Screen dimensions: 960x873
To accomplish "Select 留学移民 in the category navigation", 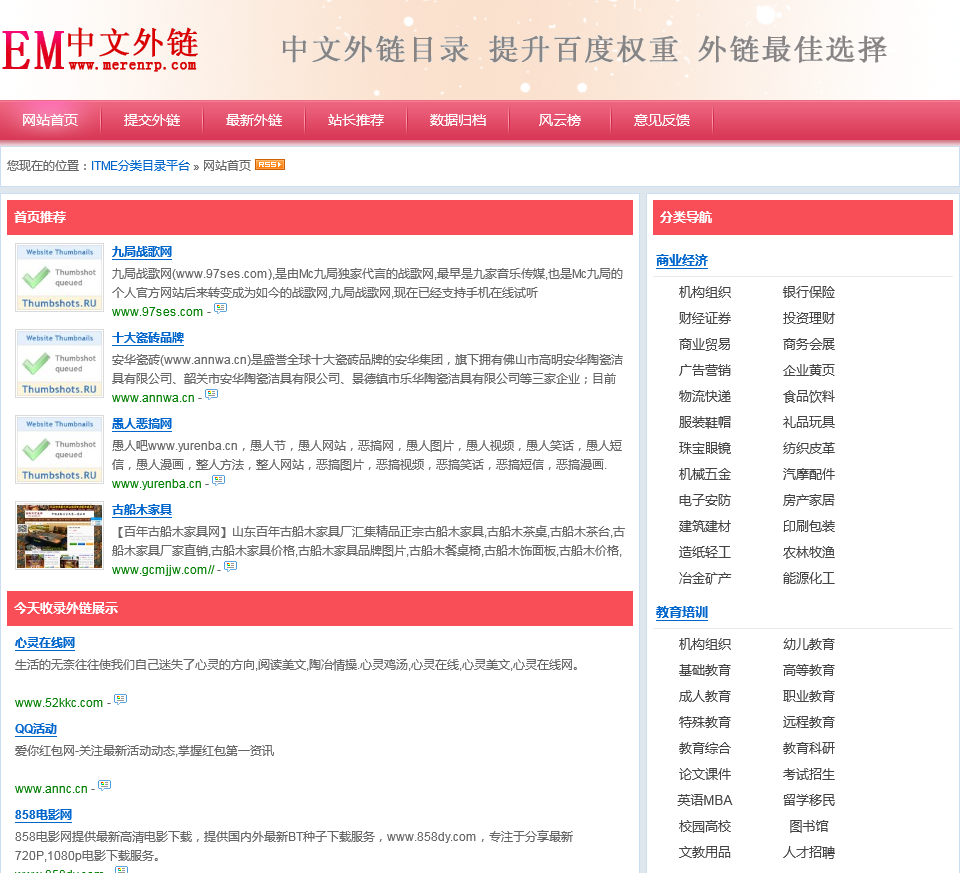I will [x=808, y=801].
